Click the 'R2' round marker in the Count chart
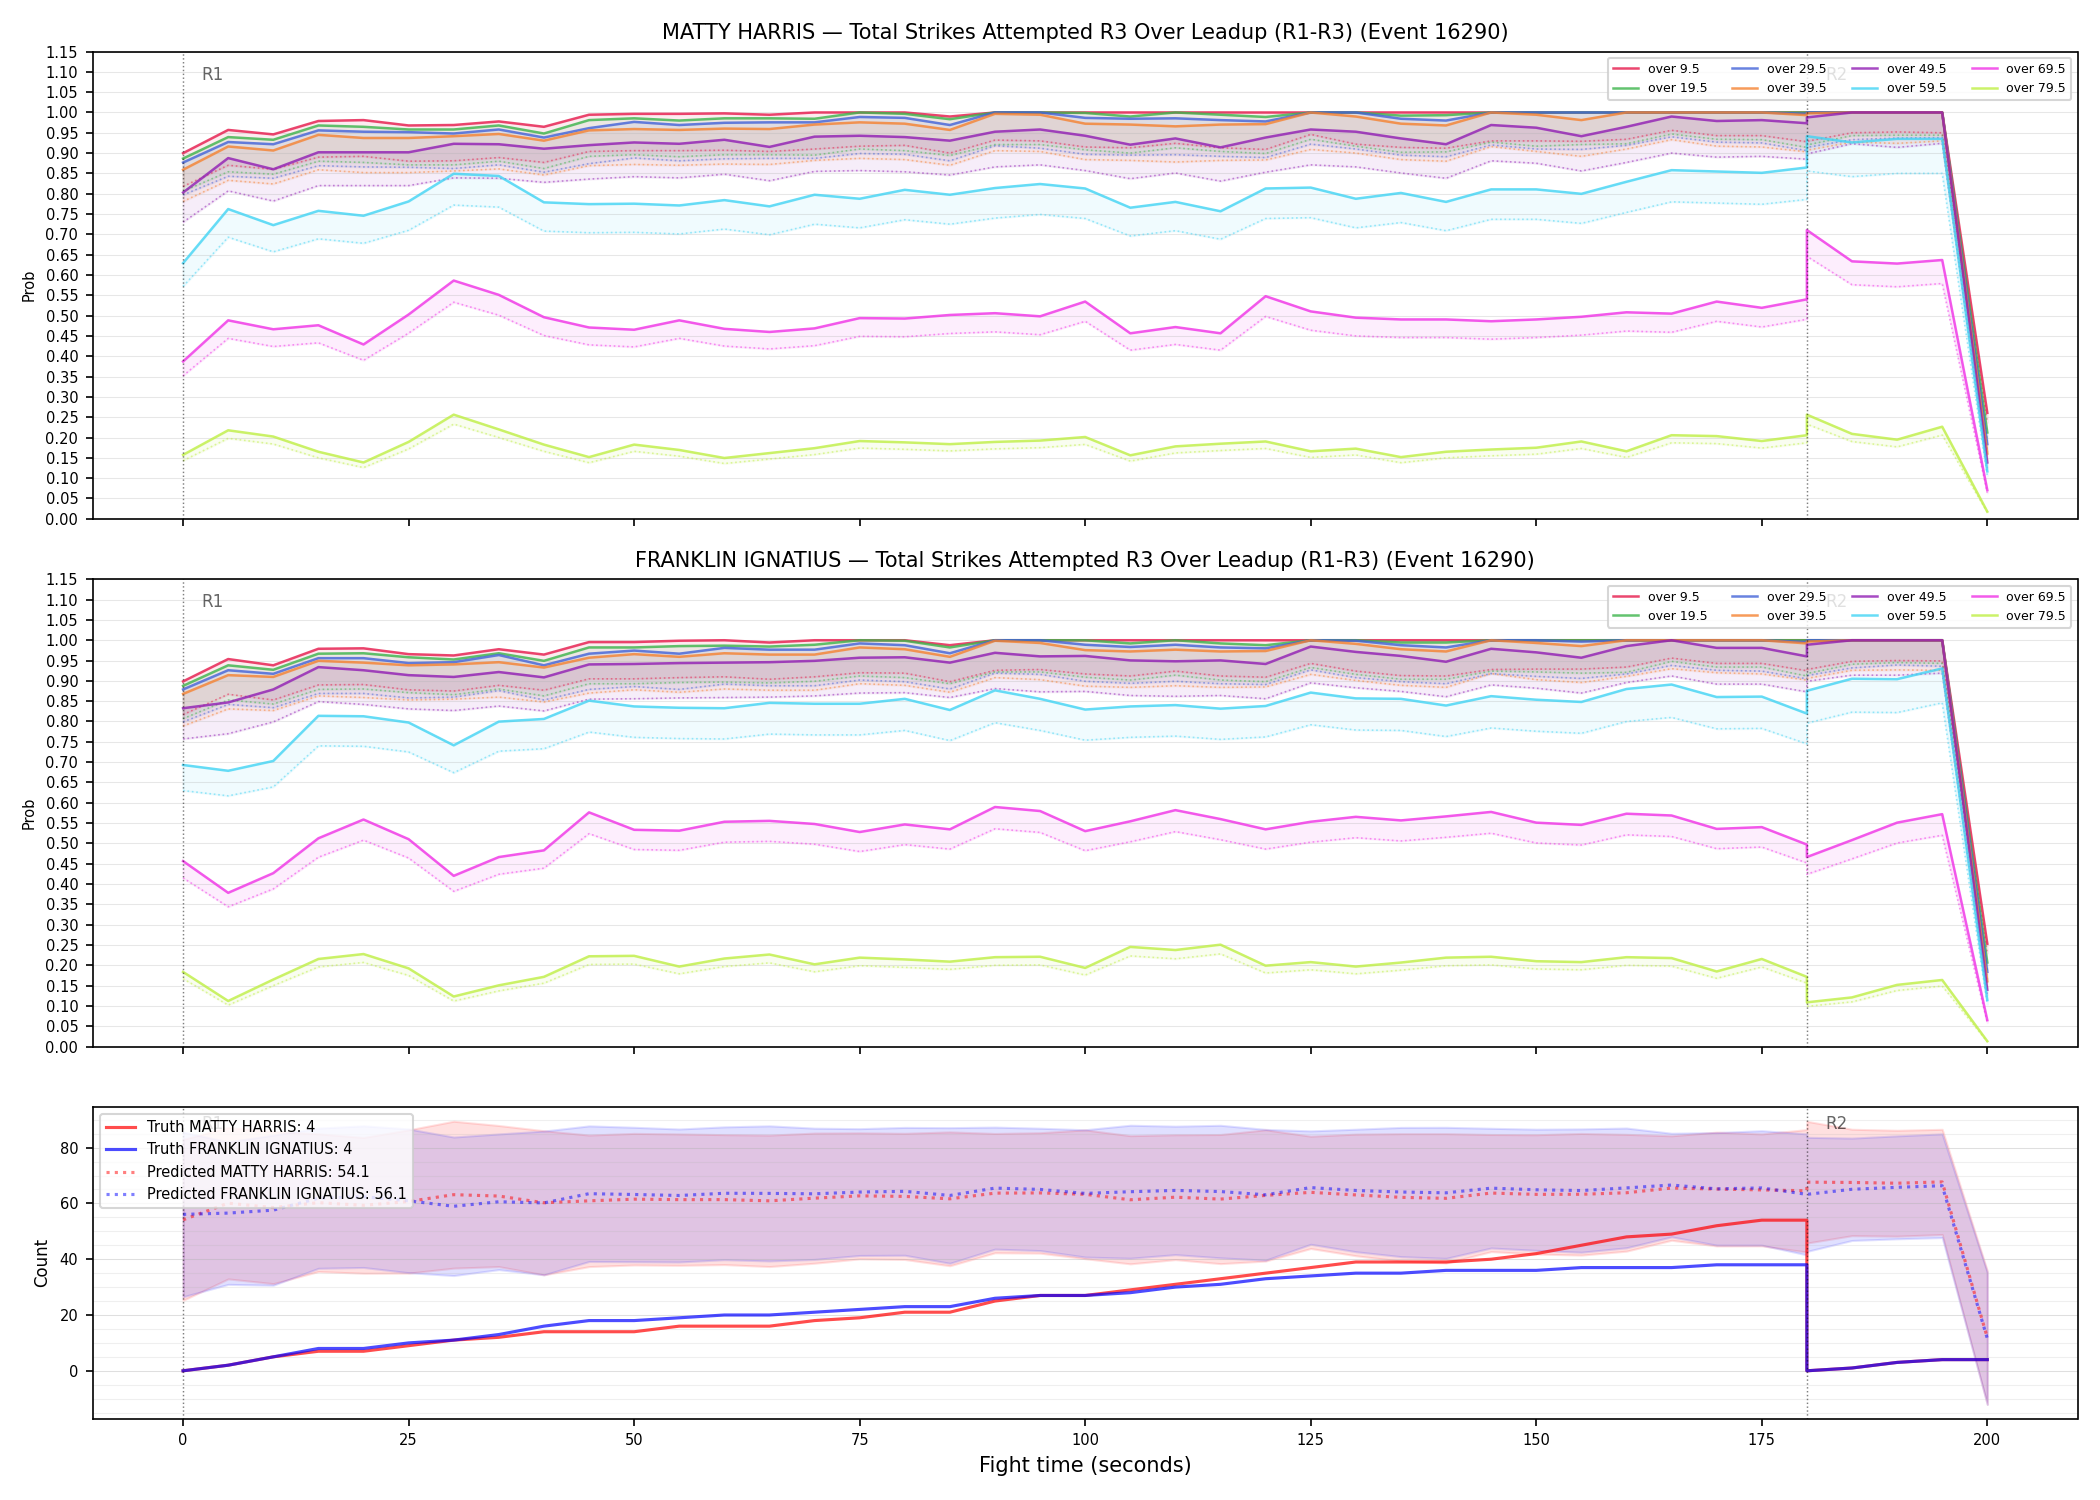2100x1500 pixels. pos(1836,1123)
